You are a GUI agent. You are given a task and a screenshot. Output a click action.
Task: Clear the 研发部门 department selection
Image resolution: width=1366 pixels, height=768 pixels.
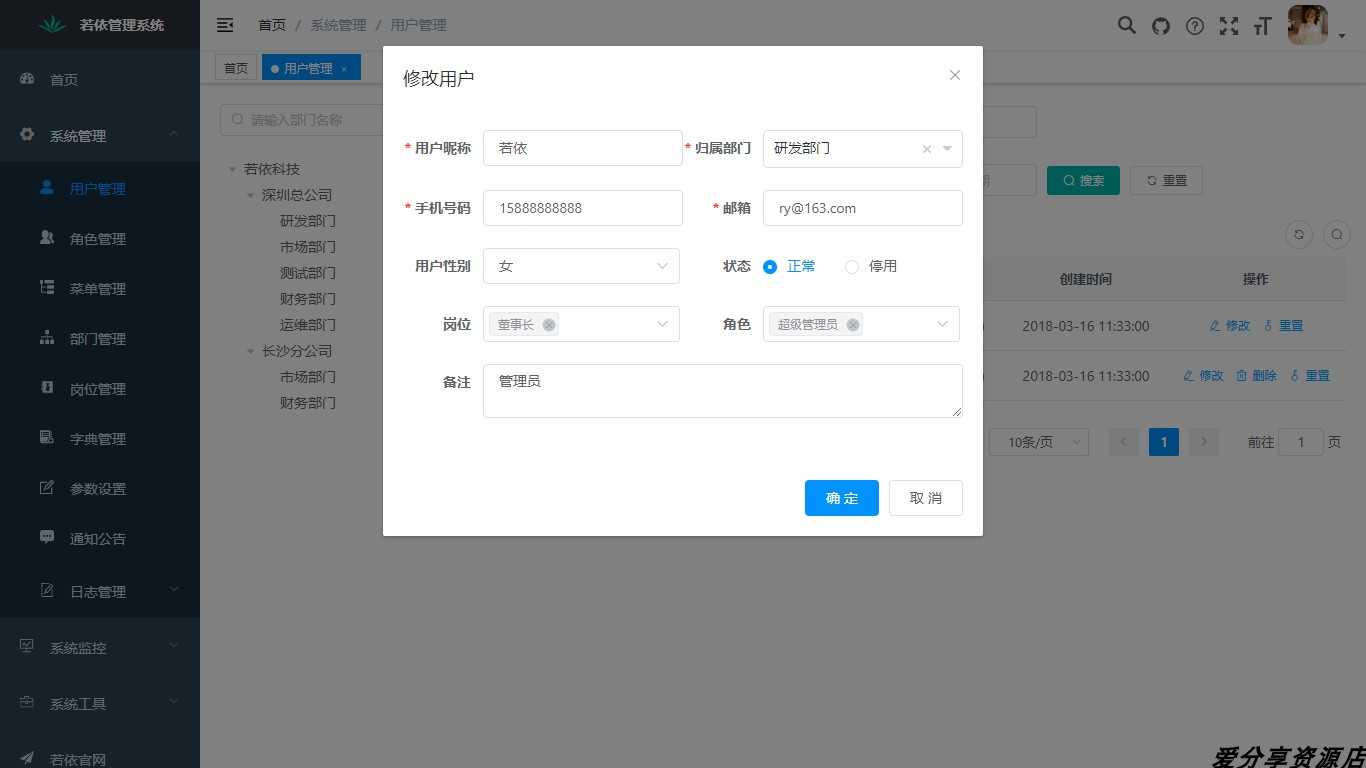click(x=926, y=149)
